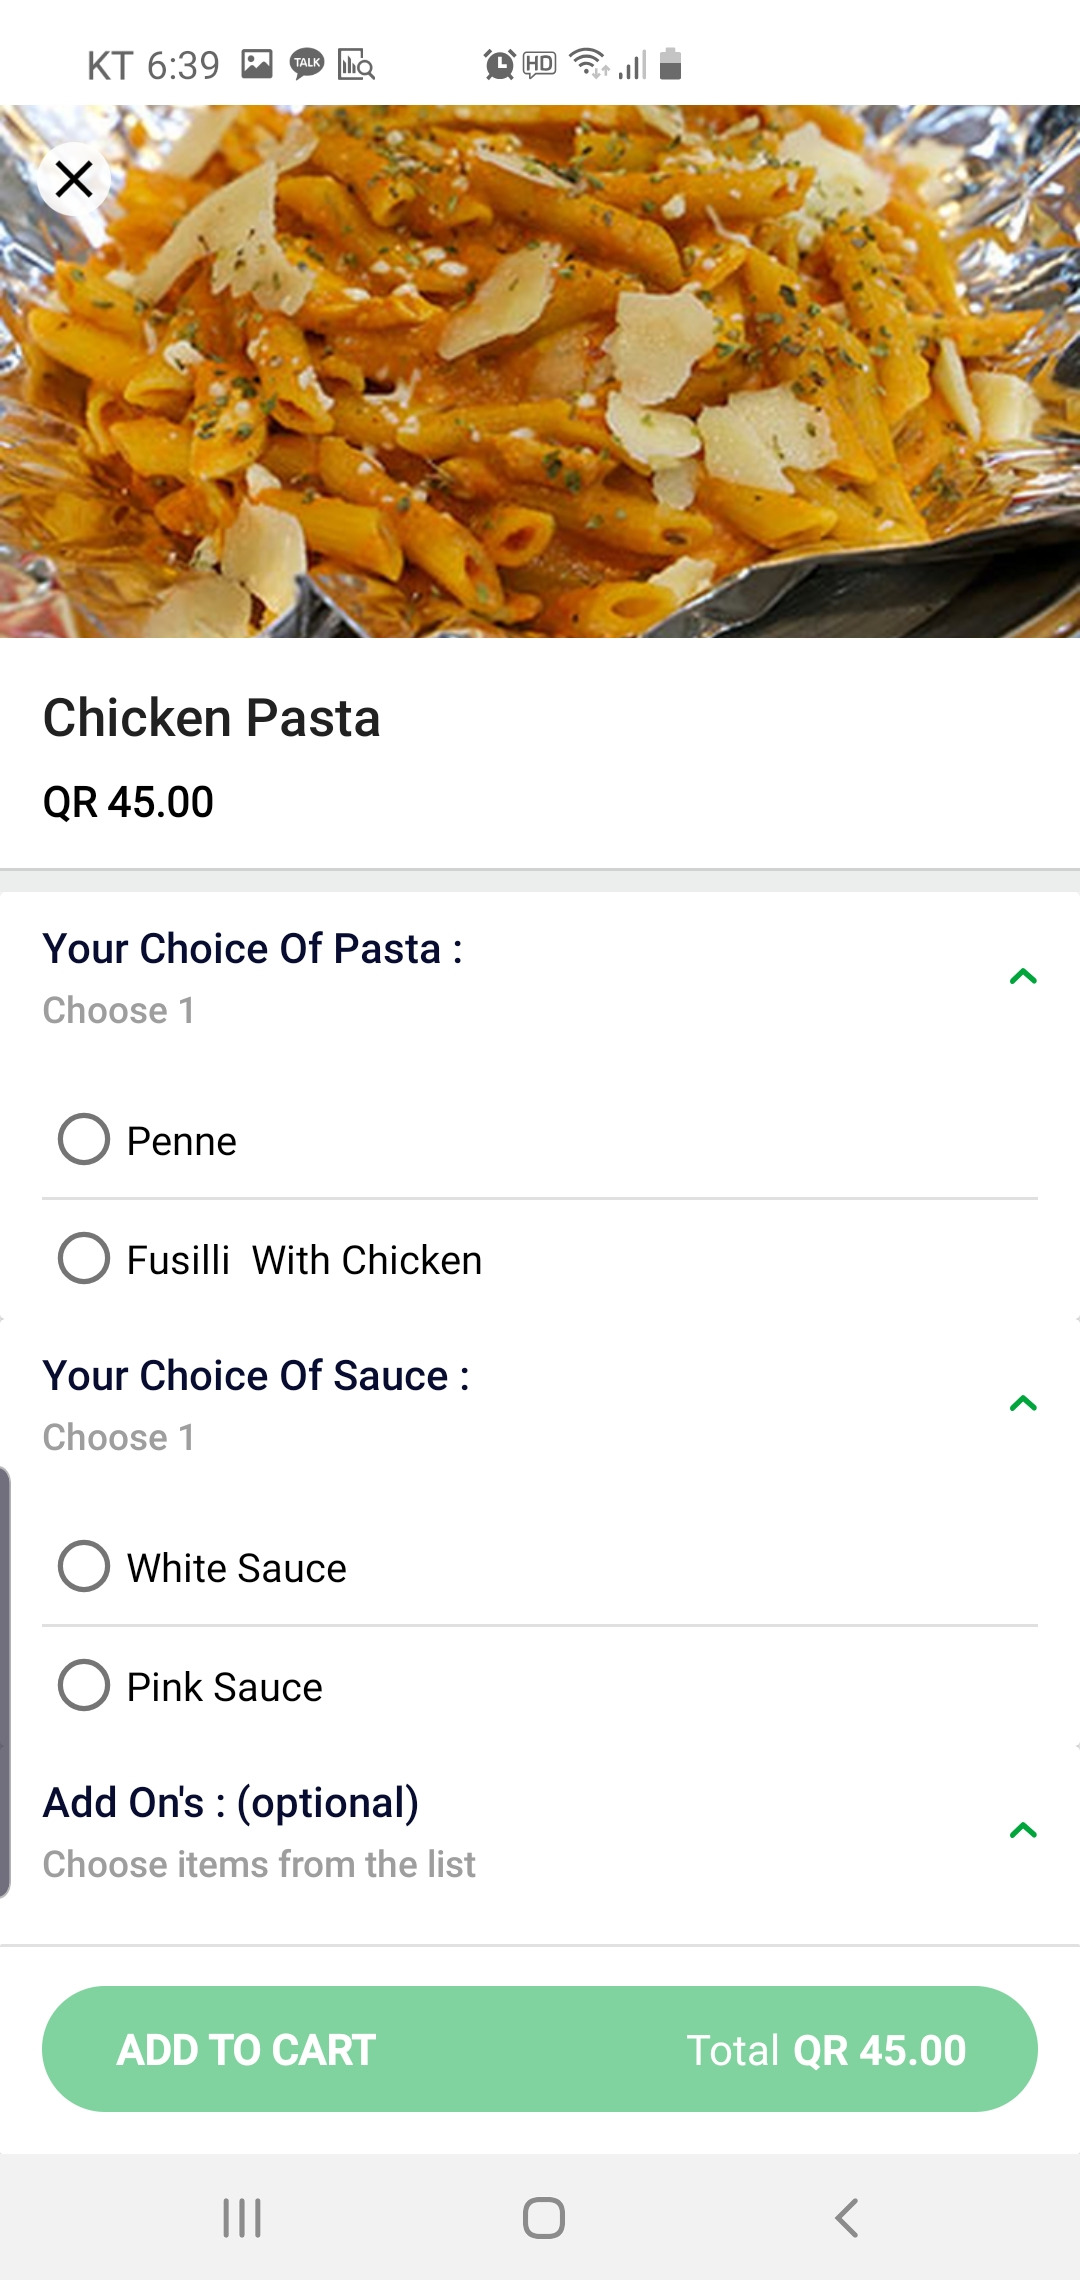Tap the alarm clock status icon
This screenshot has width=1080, height=2280.
499,65
